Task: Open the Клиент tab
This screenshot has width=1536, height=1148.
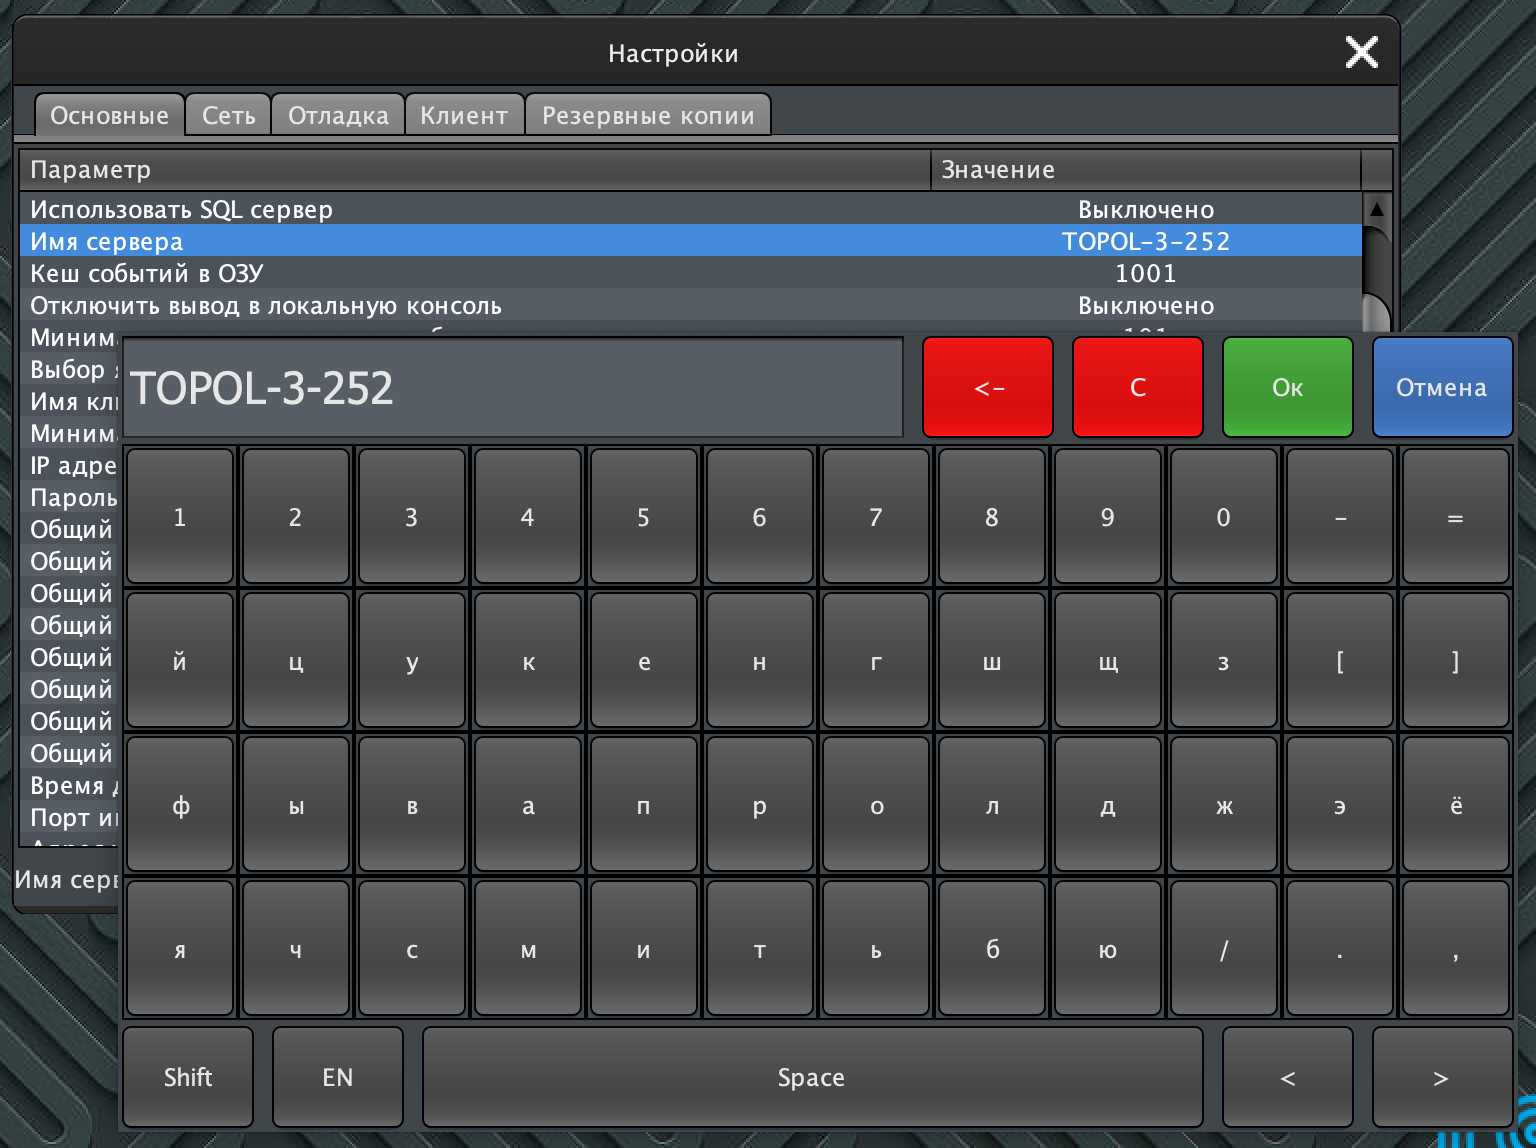Action: point(464,114)
